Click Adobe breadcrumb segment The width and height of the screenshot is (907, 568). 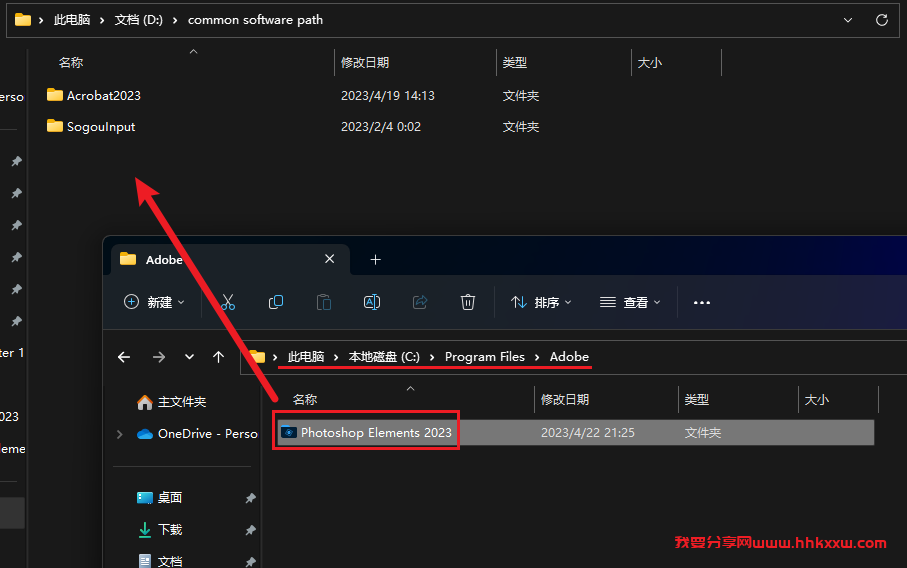click(x=569, y=357)
